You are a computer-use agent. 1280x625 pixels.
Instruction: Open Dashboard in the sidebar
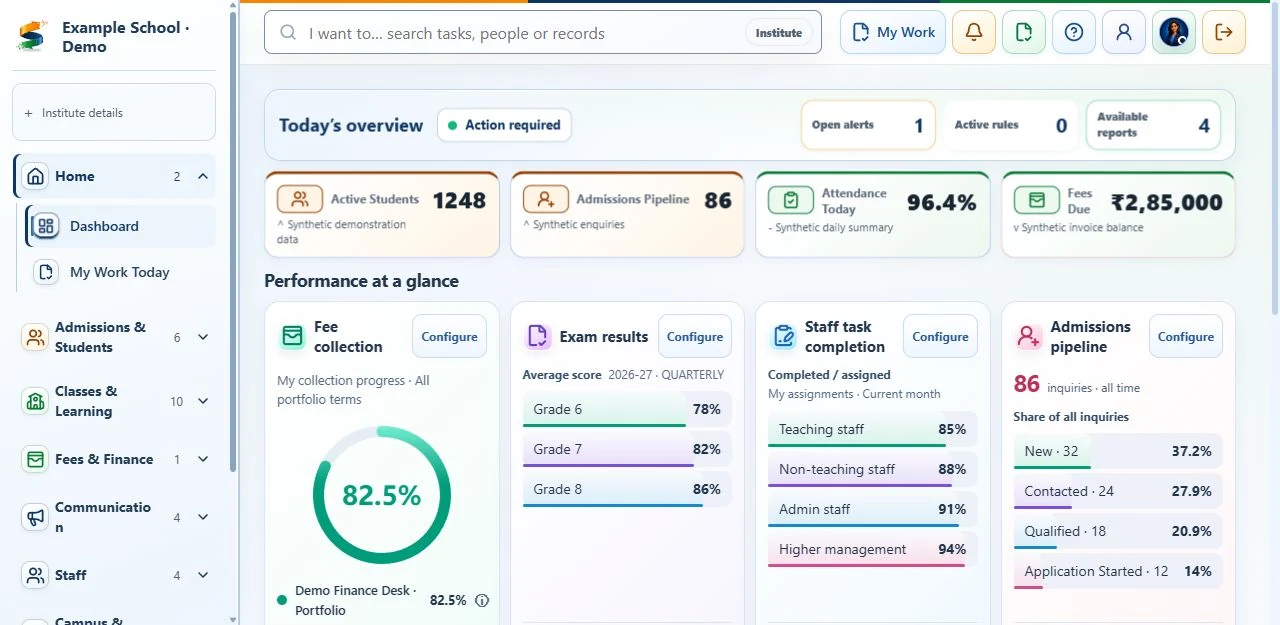coord(120,226)
